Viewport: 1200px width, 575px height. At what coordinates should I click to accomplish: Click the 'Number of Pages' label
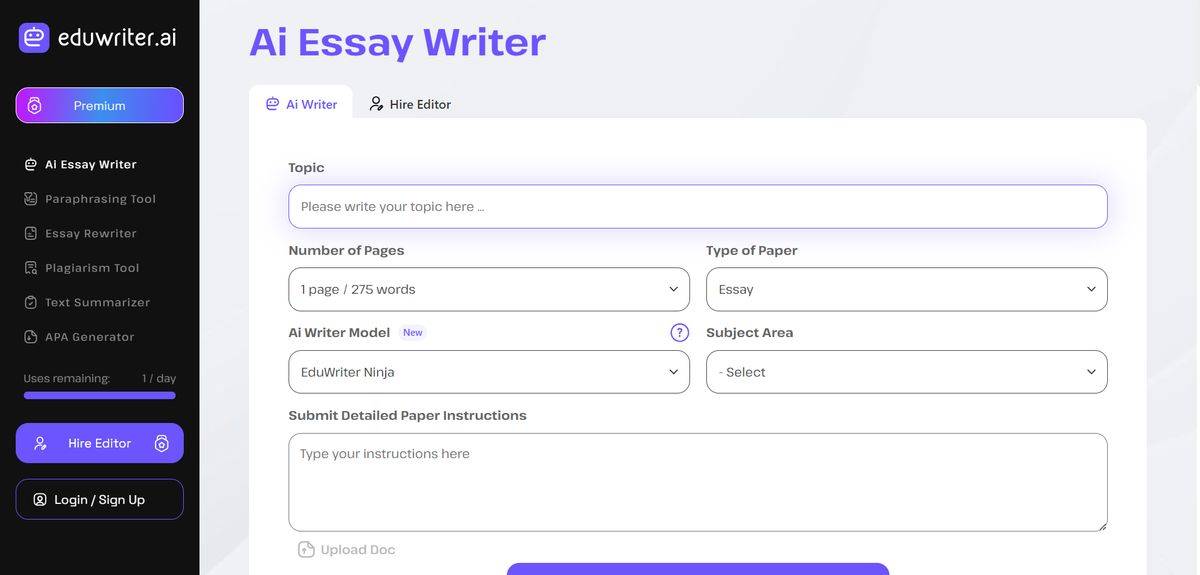point(346,250)
